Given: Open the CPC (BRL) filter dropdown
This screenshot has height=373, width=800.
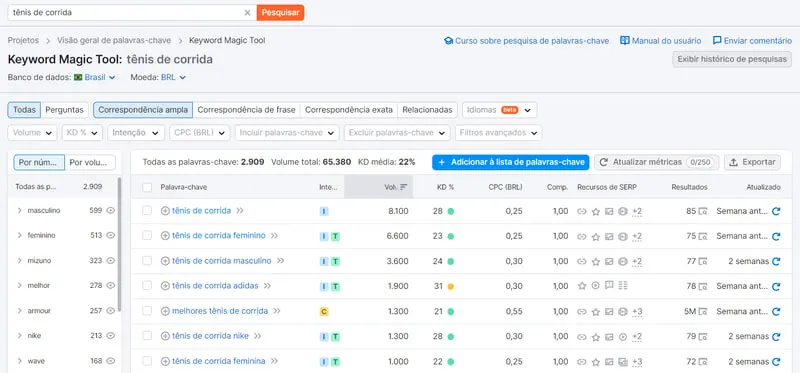Looking at the screenshot, I should tap(199, 133).
